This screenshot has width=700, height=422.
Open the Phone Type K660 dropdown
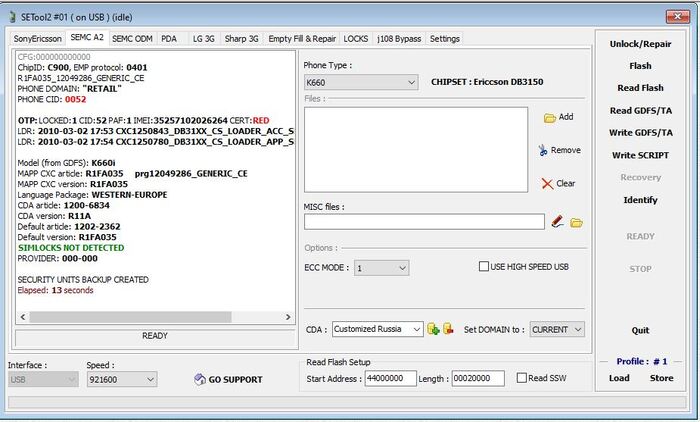tap(361, 82)
